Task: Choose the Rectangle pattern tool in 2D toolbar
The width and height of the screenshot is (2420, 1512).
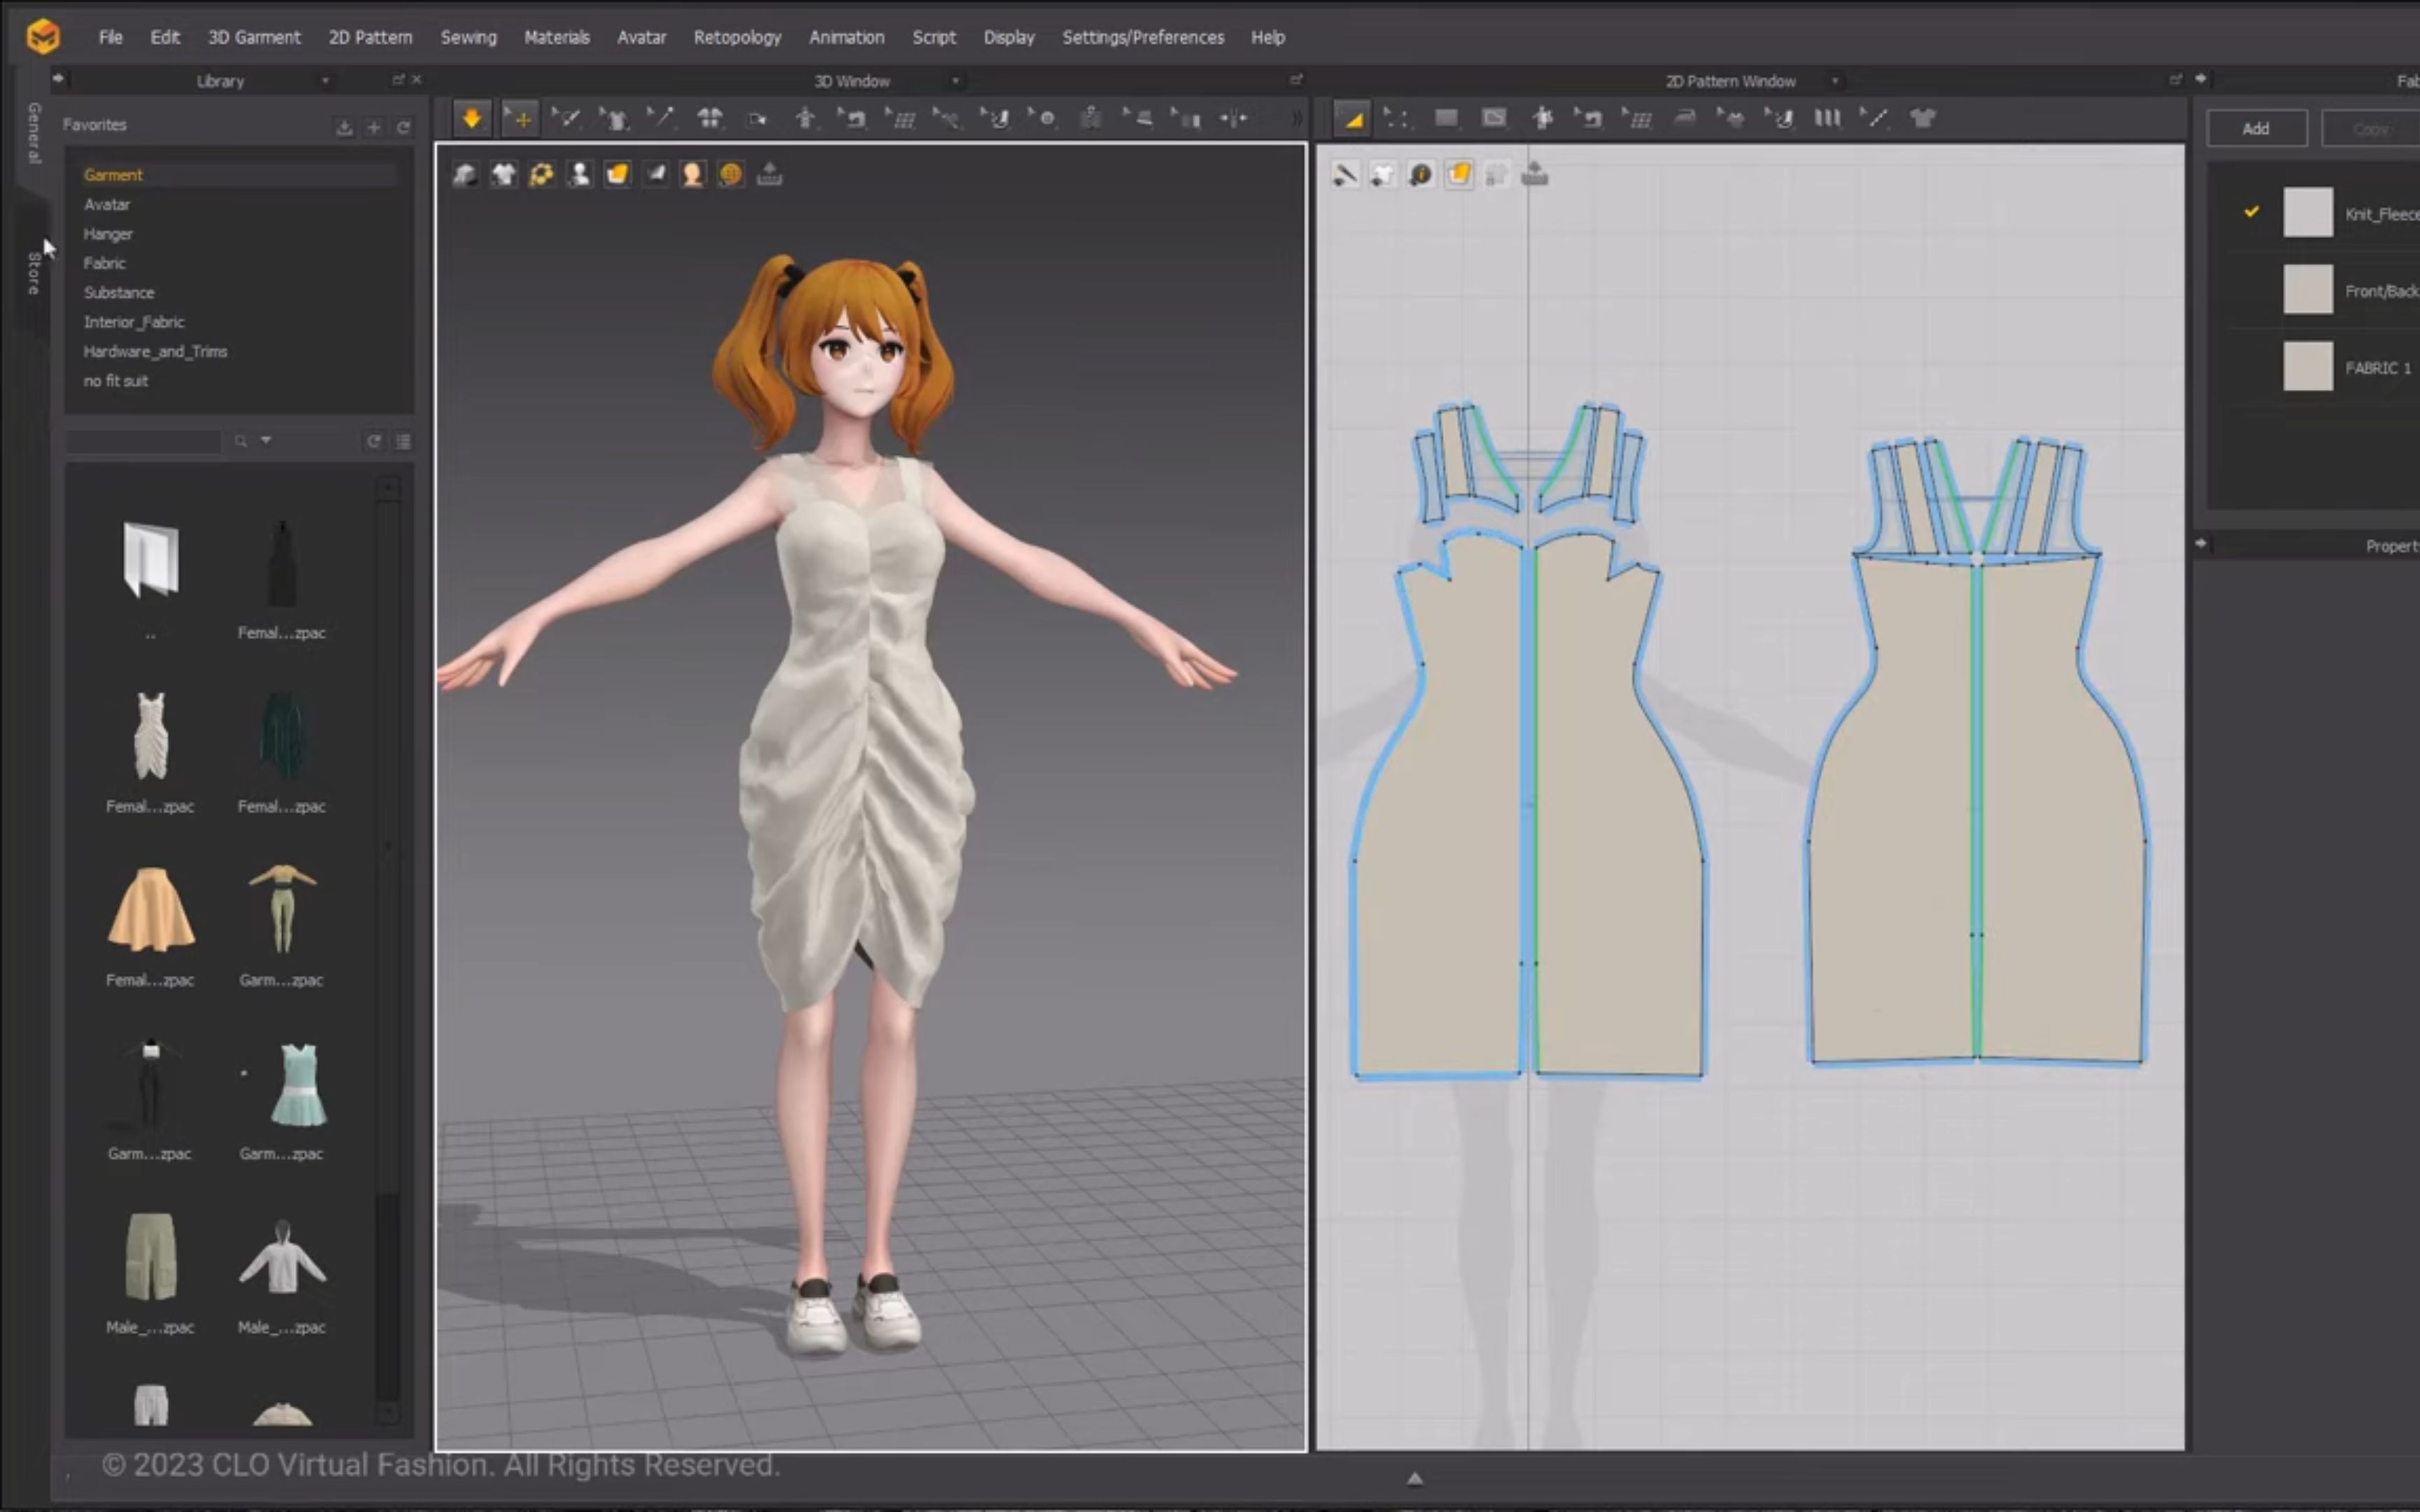Action: pyautogui.click(x=1446, y=119)
